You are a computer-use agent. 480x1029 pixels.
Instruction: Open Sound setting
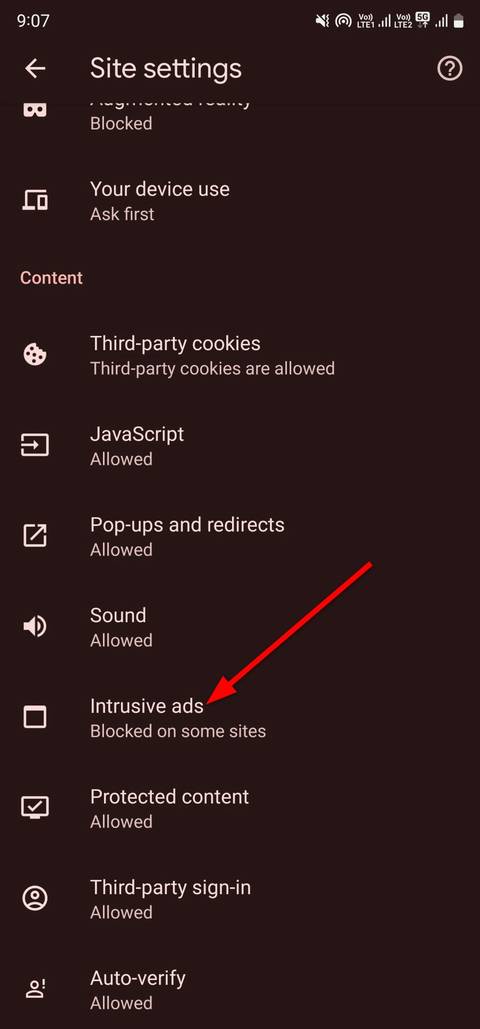click(x=240, y=627)
